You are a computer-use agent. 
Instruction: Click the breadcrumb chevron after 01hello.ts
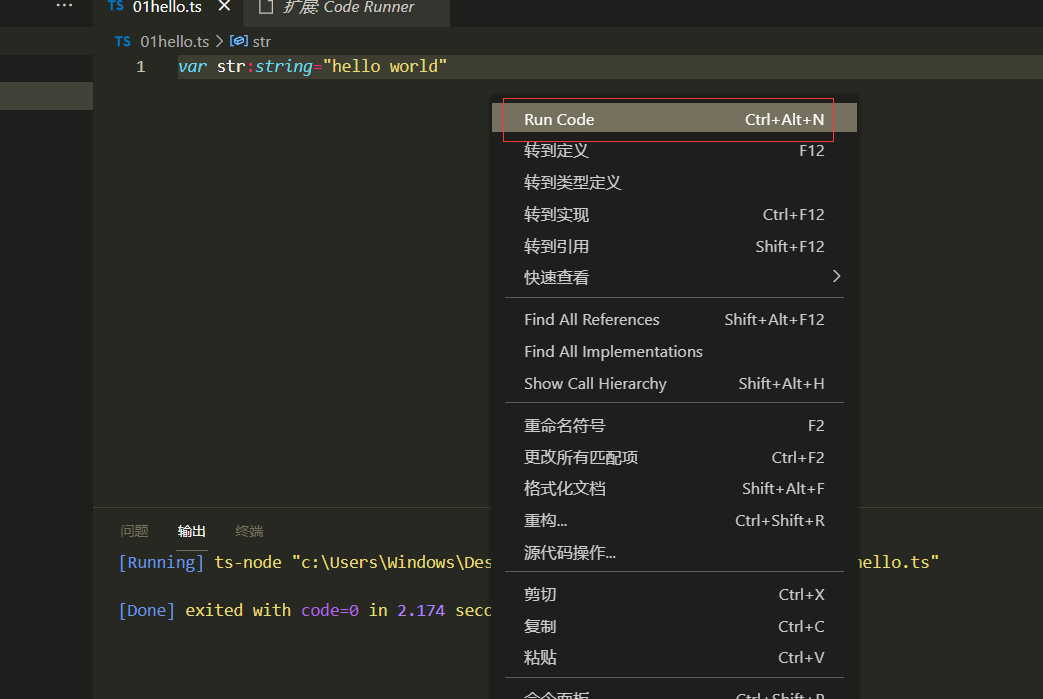tap(219, 42)
